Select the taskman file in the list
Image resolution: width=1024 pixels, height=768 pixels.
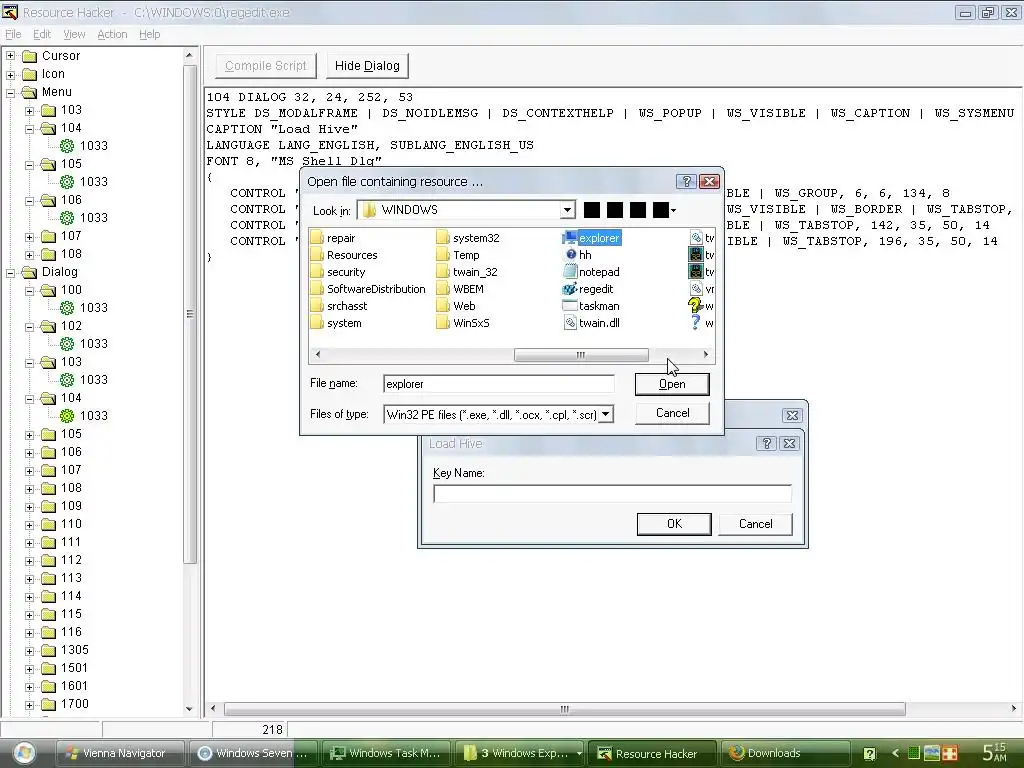(592, 306)
